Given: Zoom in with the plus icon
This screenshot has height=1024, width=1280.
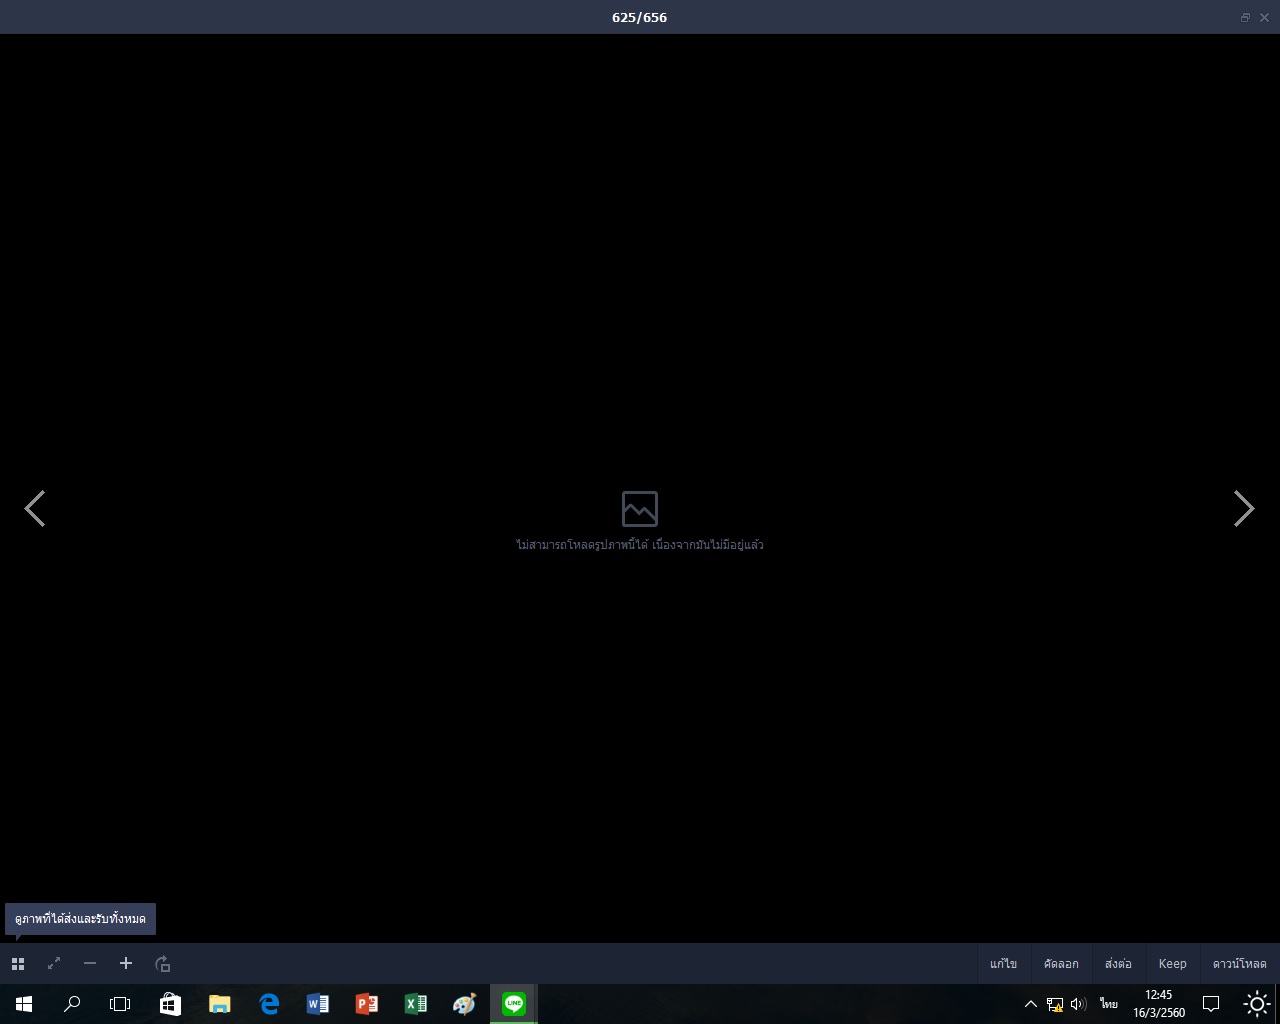Looking at the screenshot, I should pyautogui.click(x=126, y=964).
